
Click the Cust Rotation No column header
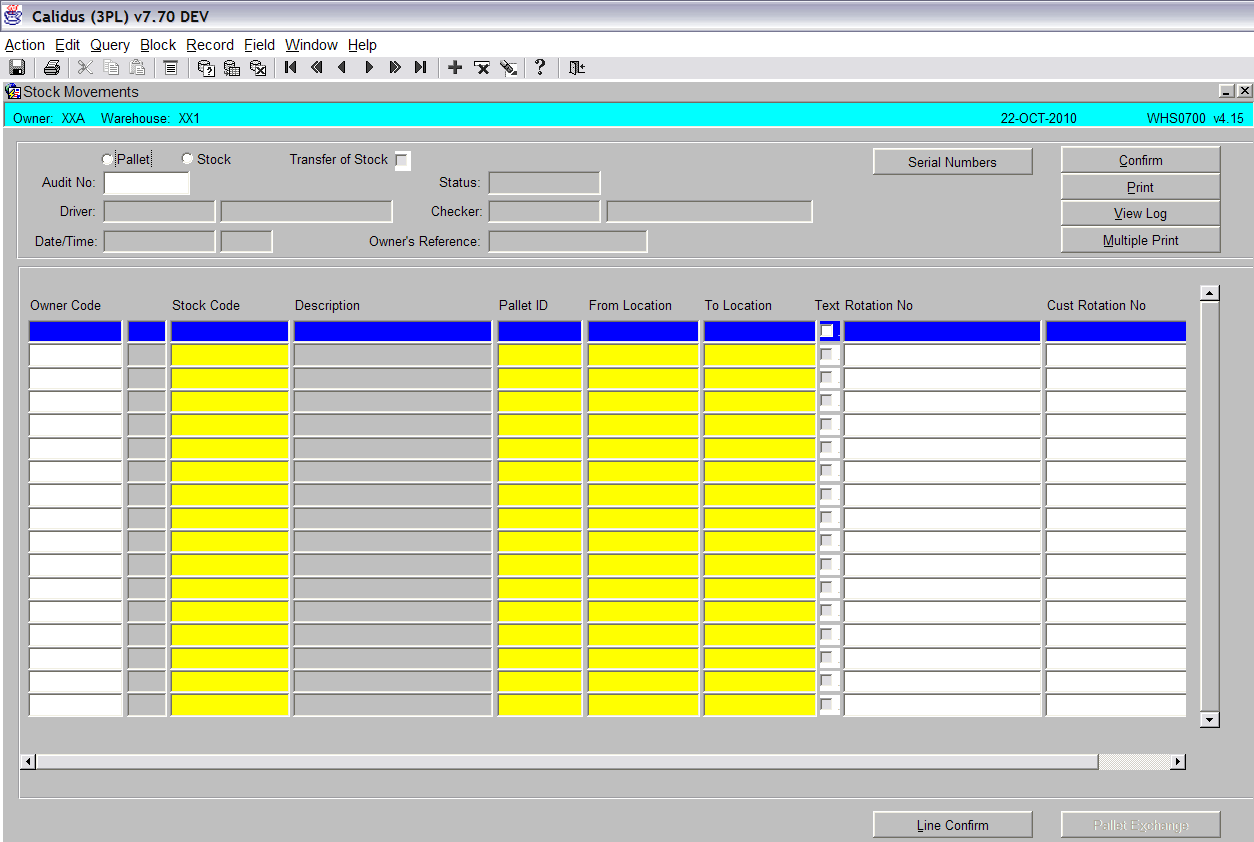click(1096, 305)
